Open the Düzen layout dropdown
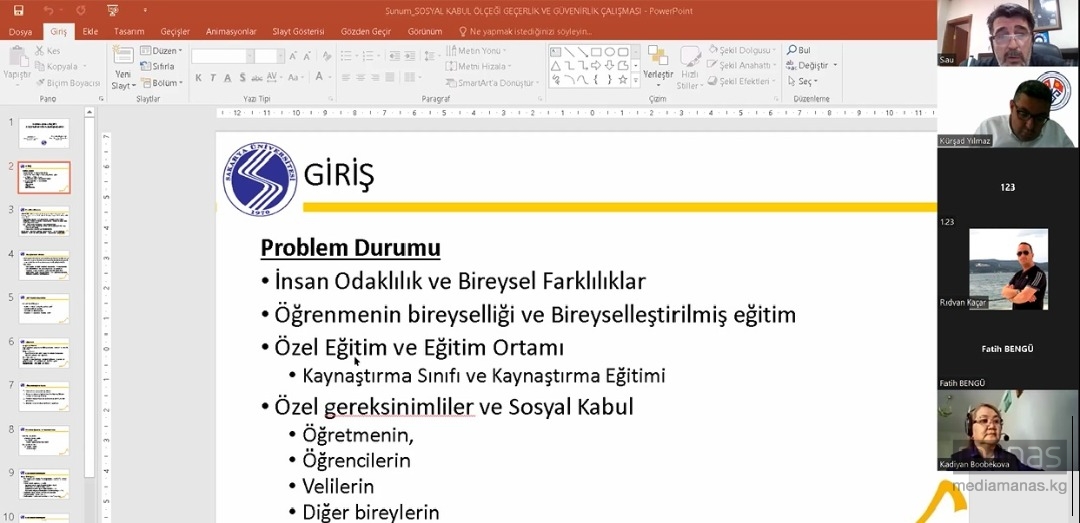The width and height of the screenshot is (1080, 523). coord(161,51)
